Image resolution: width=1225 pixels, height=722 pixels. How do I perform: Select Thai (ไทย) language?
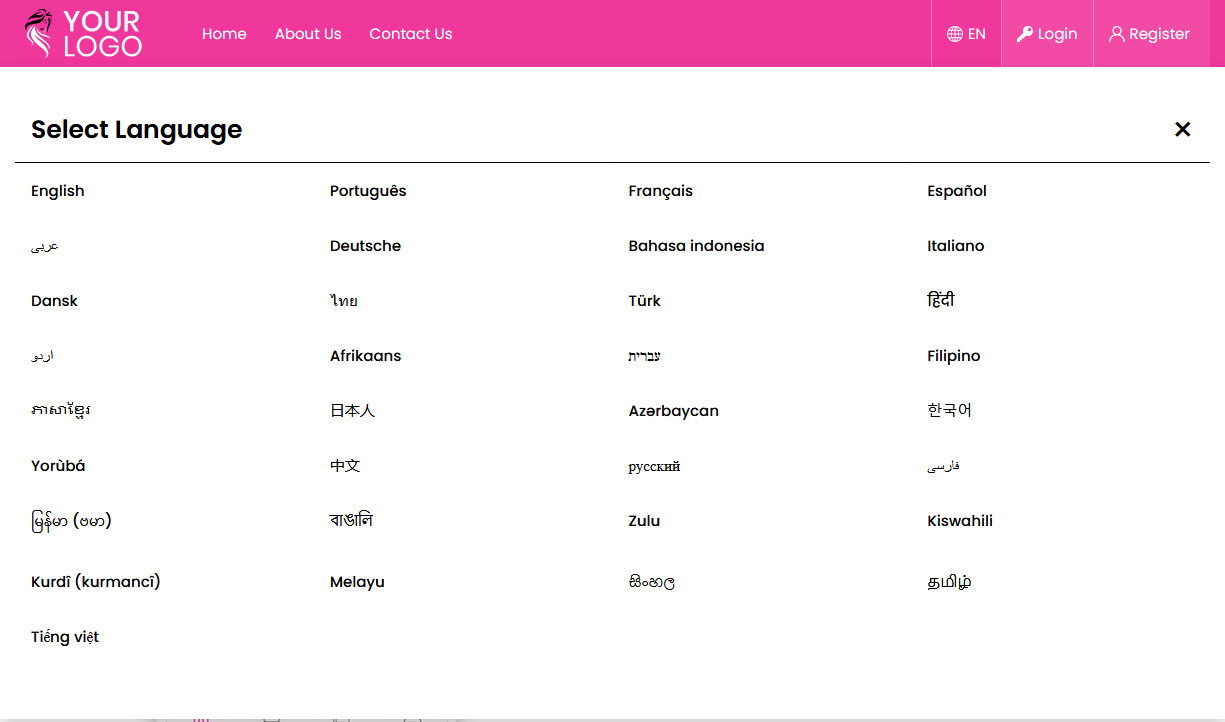344,301
